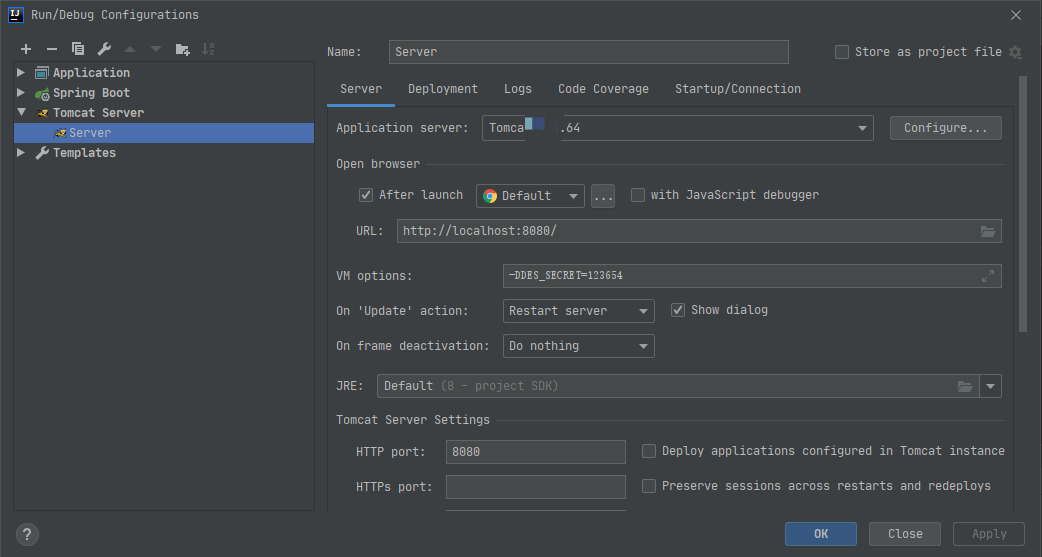Viewport: 1042px width, 557px height.
Task: Expand the Templates tree node
Action: click(21, 152)
